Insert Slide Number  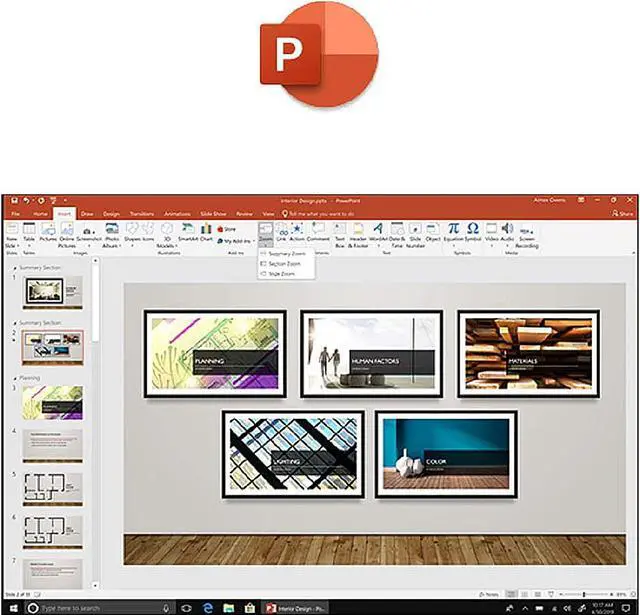coord(415,235)
